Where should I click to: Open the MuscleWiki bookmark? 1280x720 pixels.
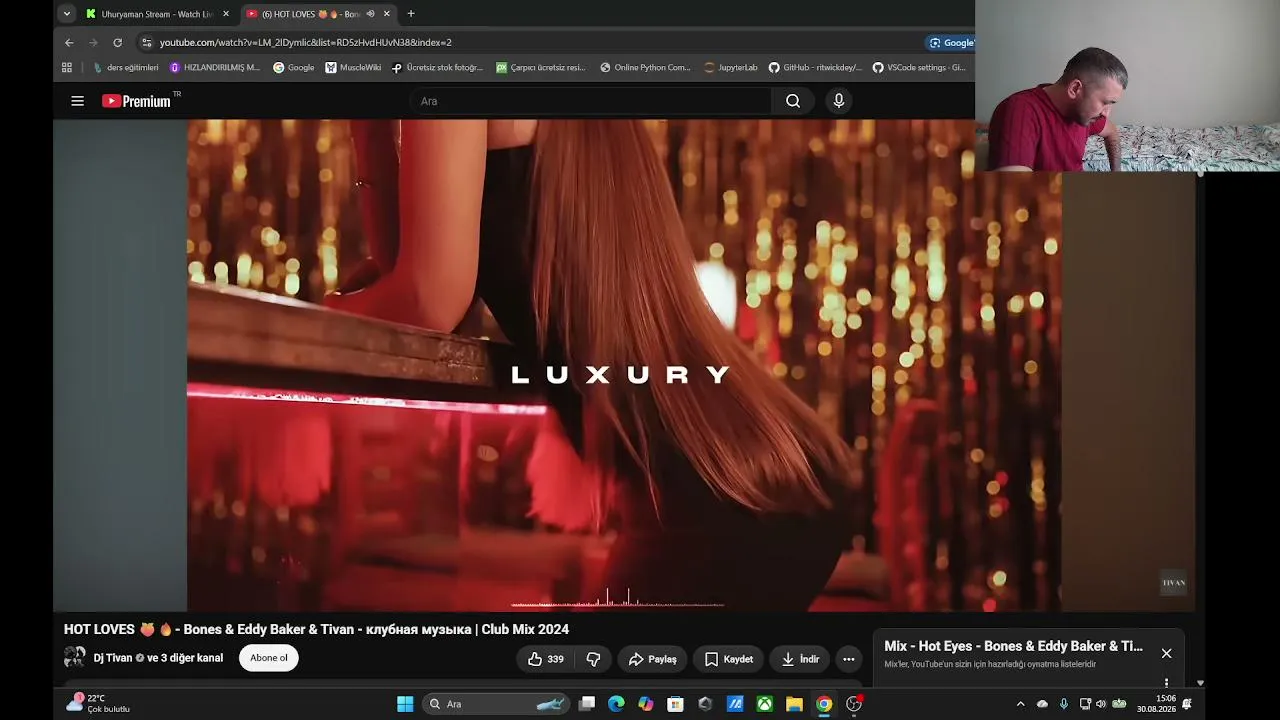coord(353,68)
